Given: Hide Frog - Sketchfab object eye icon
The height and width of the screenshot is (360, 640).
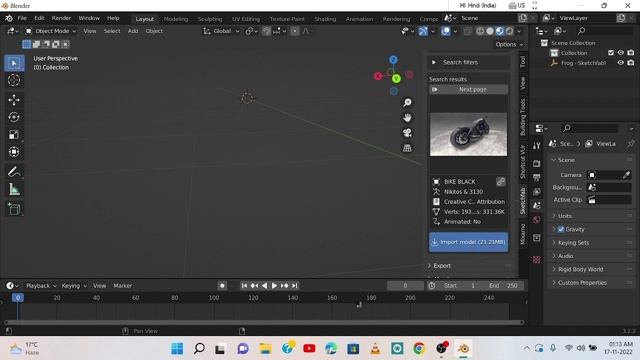Looking at the screenshot, I should [620, 63].
